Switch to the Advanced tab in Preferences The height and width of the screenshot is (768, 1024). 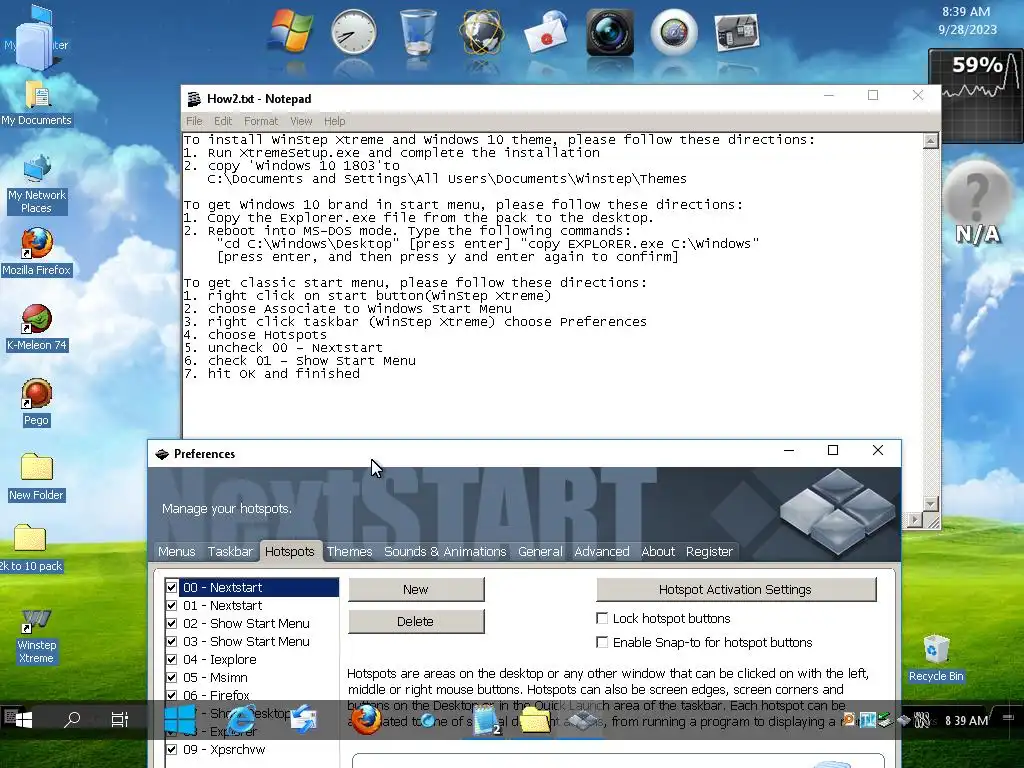tap(601, 551)
